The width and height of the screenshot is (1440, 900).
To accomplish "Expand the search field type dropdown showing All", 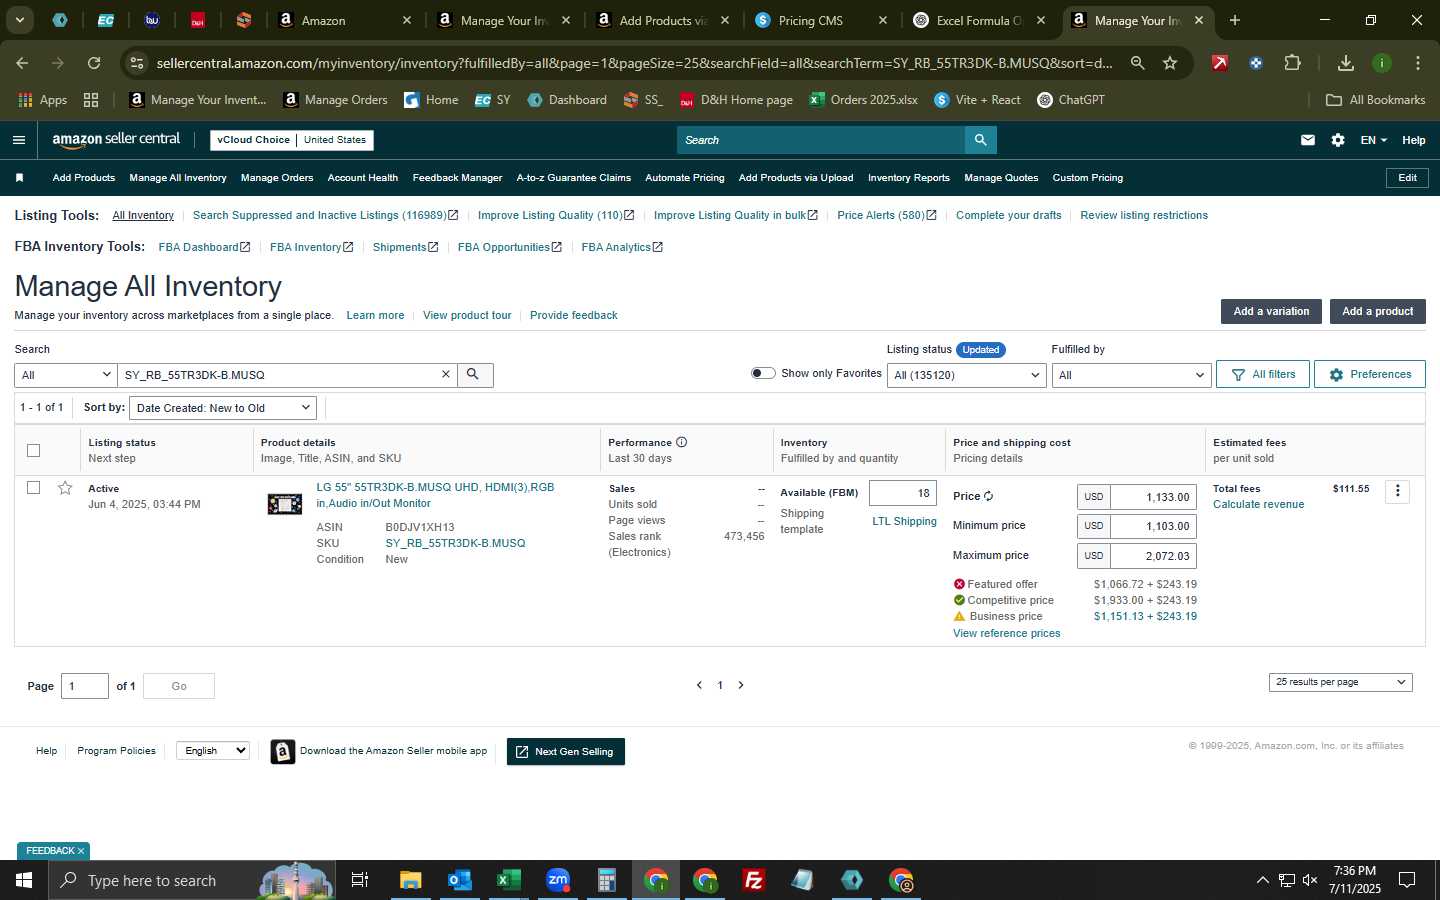I will pos(66,375).
